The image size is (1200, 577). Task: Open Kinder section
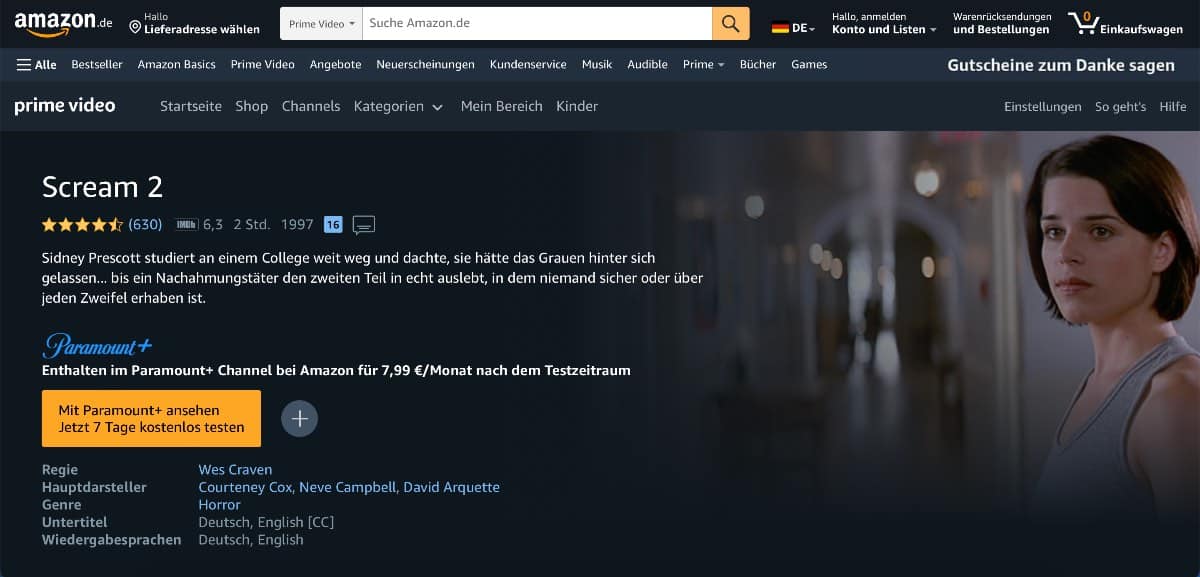click(x=577, y=106)
